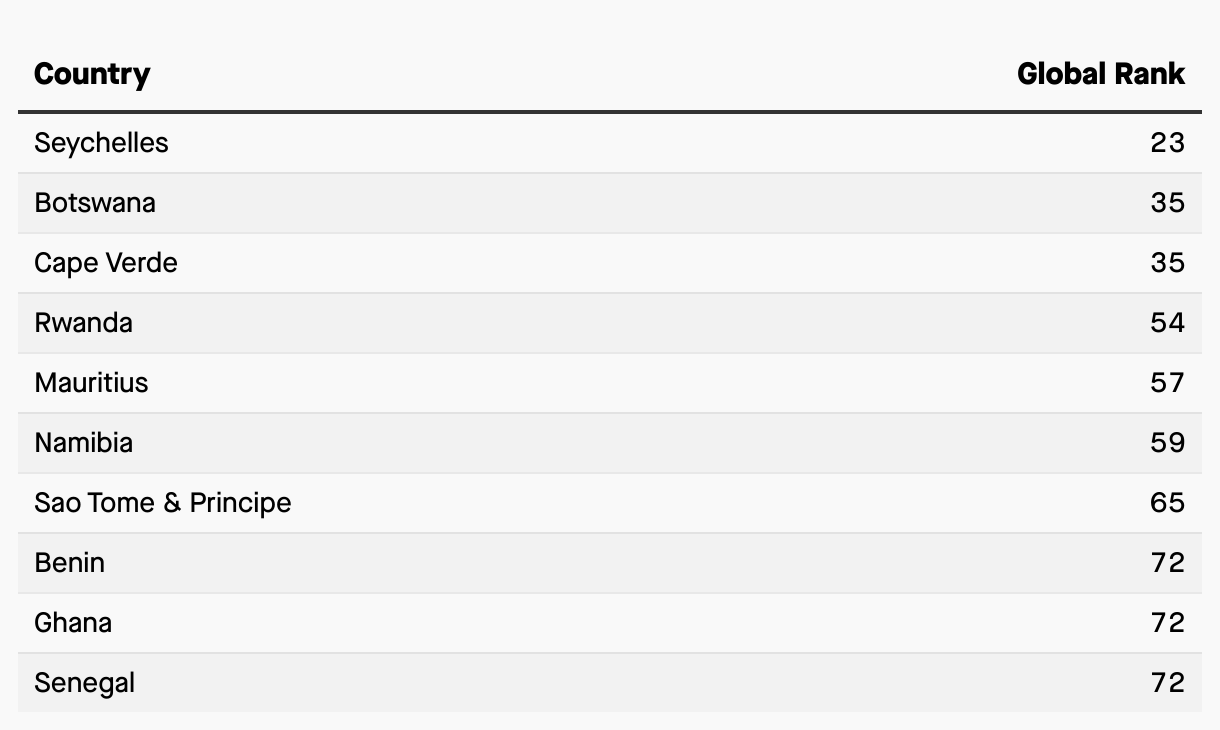Click Sao Tome & Principe cell
This screenshot has height=730, width=1220.
click(163, 503)
